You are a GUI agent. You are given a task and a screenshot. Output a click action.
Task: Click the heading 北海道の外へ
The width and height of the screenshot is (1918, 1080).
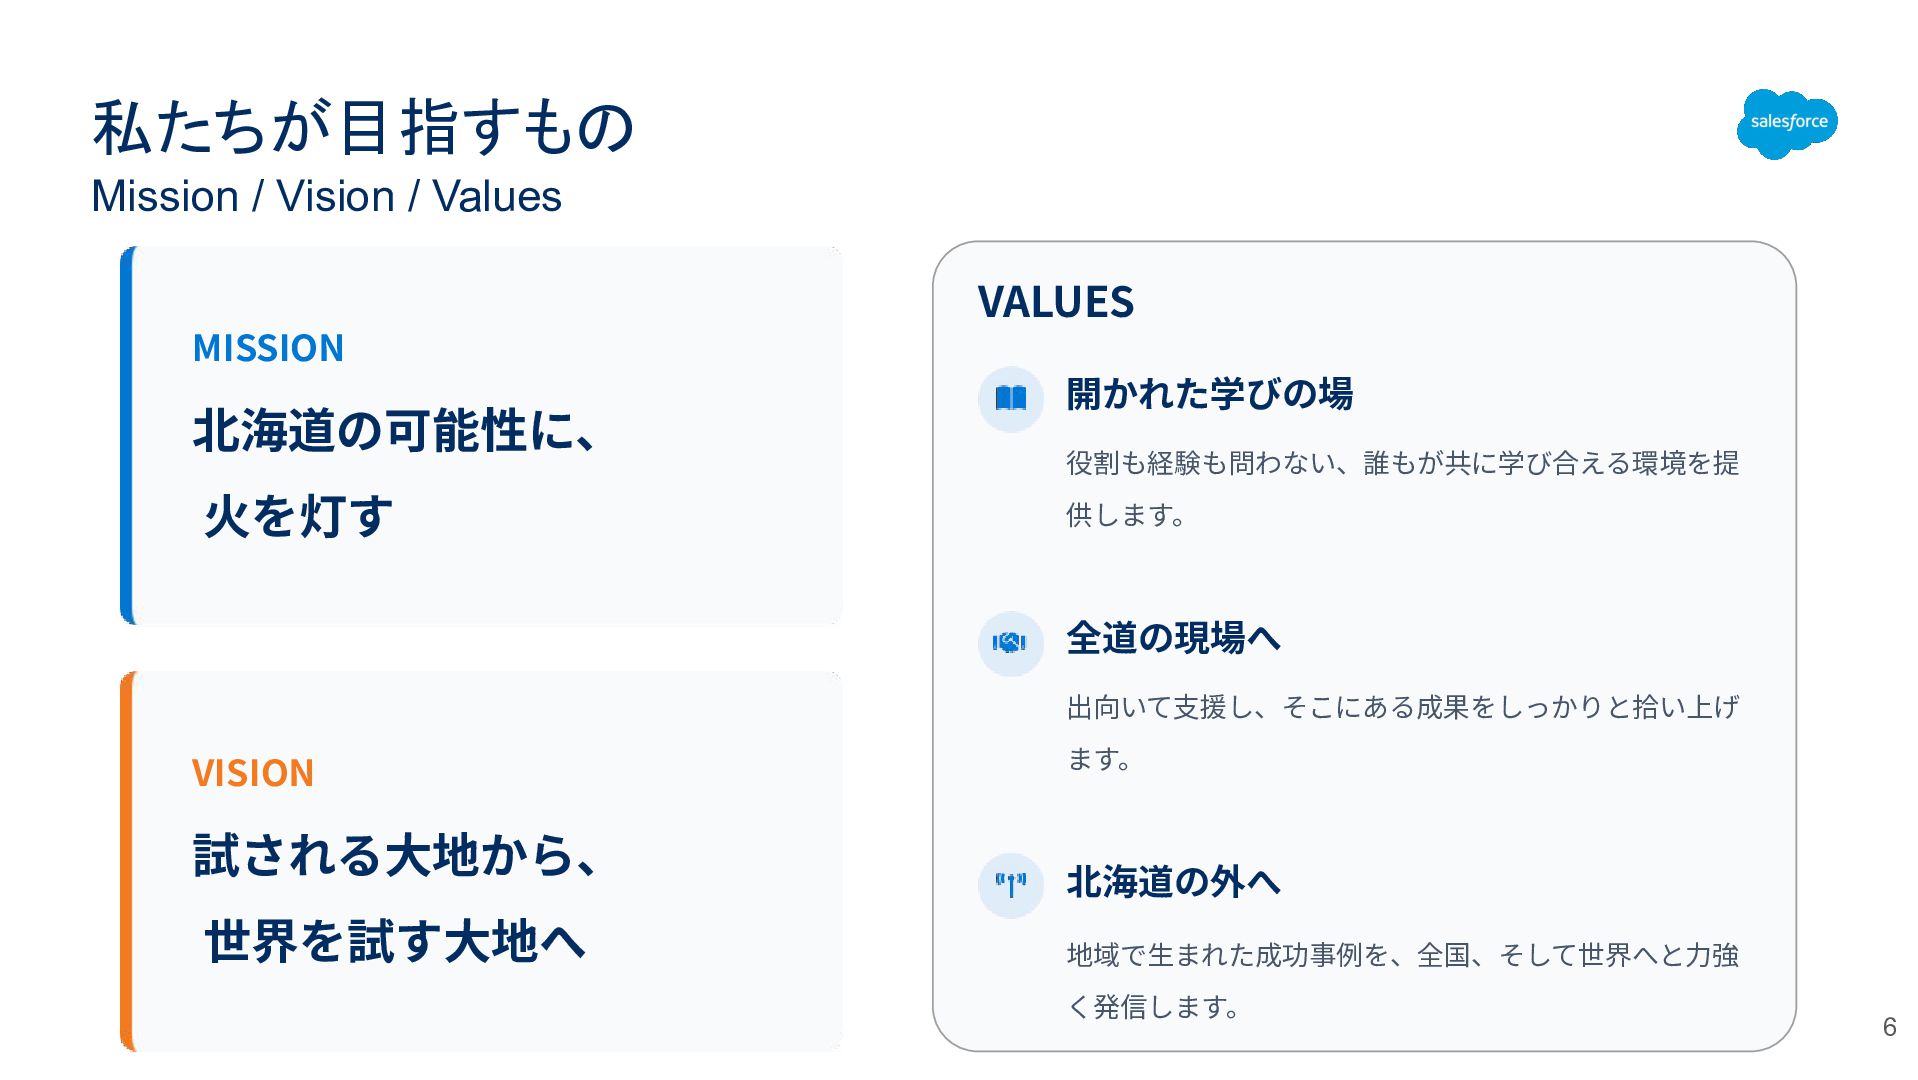[x=1173, y=882]
